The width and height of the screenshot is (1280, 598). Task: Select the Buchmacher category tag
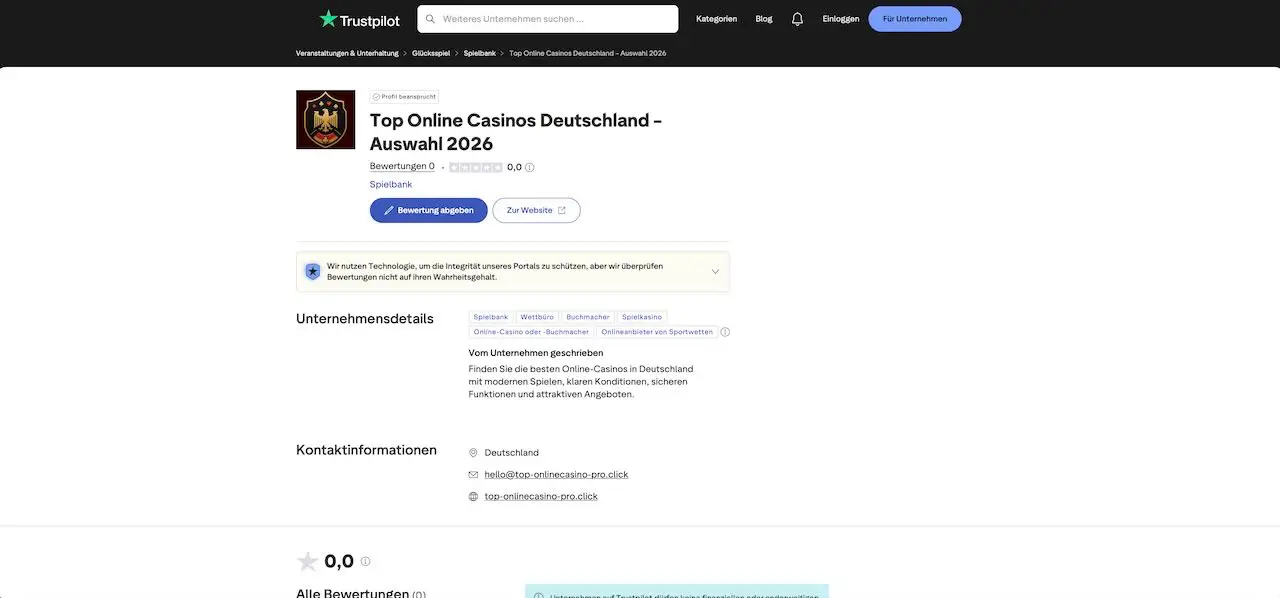click(588, 317)
